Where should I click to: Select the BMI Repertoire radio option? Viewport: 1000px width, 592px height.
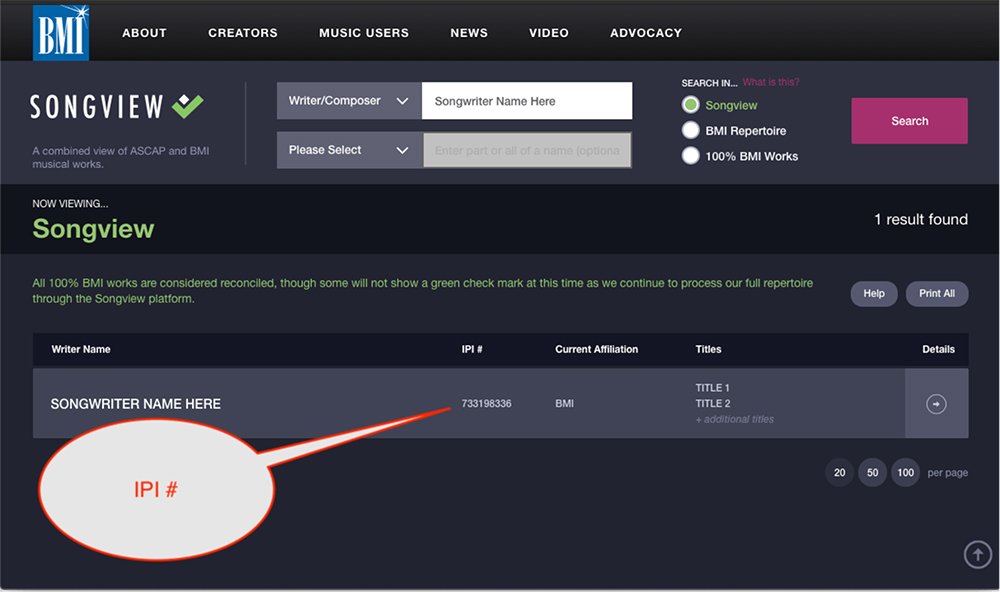(x=690, y=130)
